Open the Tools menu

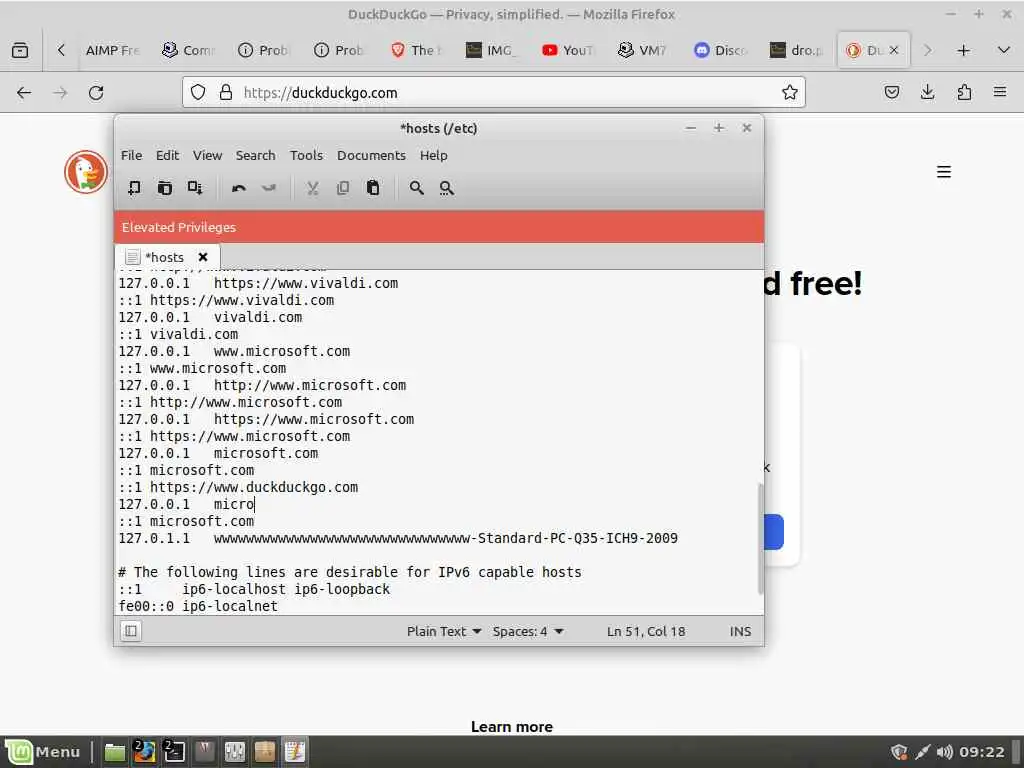(x=306, y=155)
